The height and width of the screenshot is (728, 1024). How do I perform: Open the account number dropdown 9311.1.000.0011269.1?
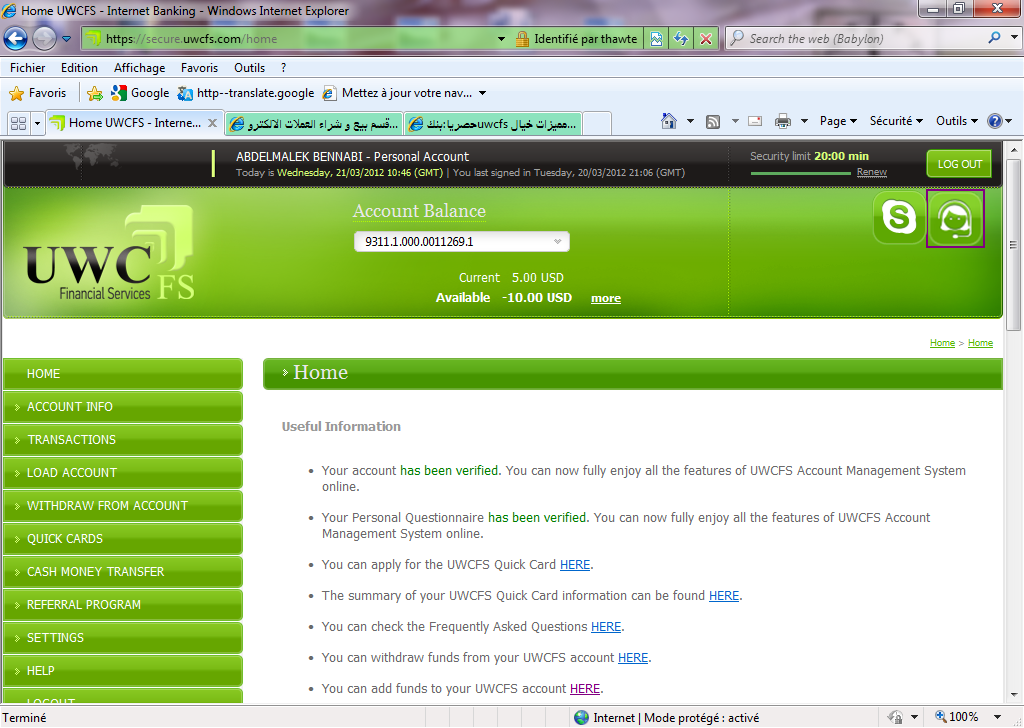[462, 242]
